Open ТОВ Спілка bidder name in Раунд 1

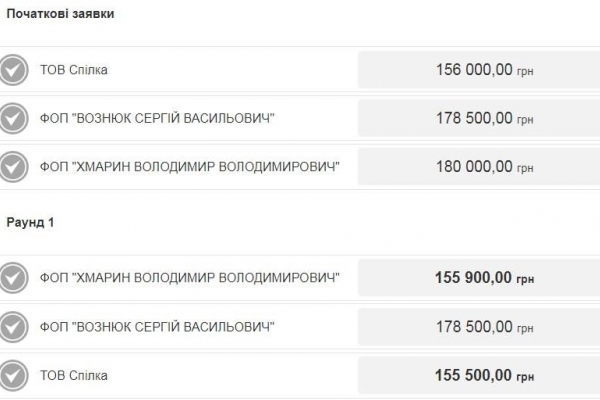point(74,375)
